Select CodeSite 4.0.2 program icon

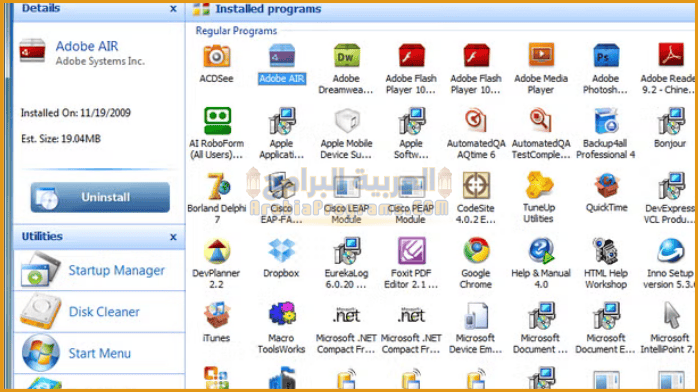(476, 186)
